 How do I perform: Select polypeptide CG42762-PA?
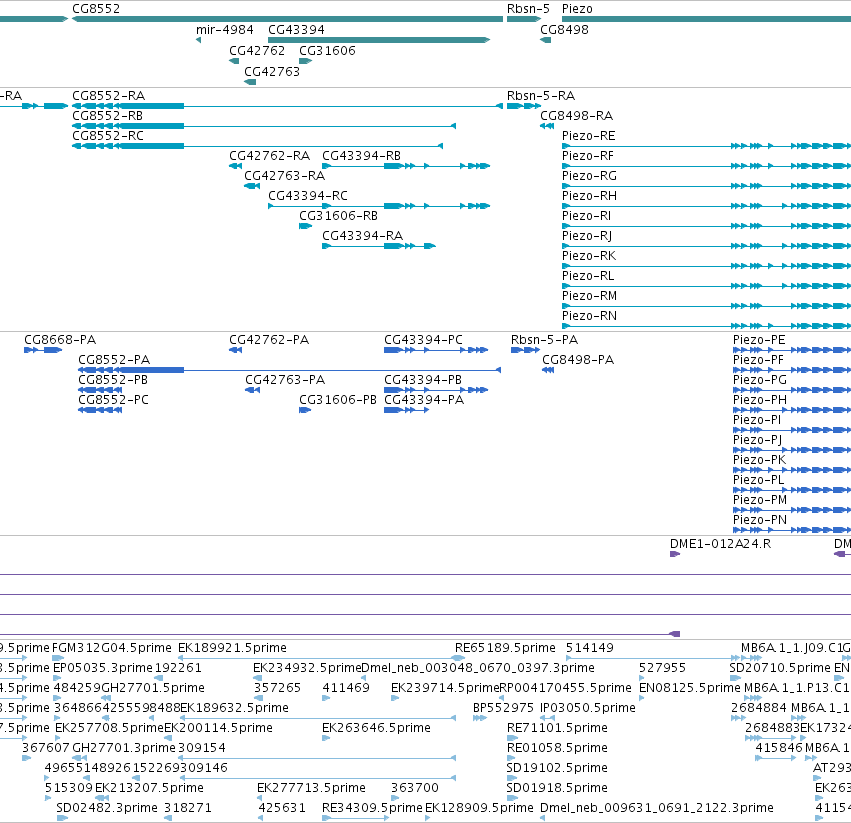click(x=269, y=340)
